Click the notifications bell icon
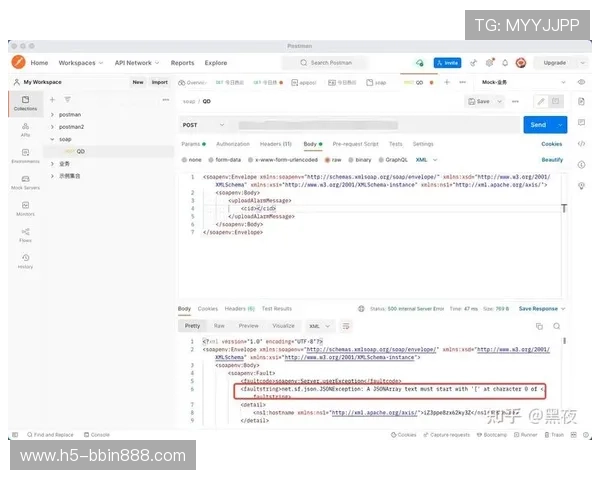 492,62
